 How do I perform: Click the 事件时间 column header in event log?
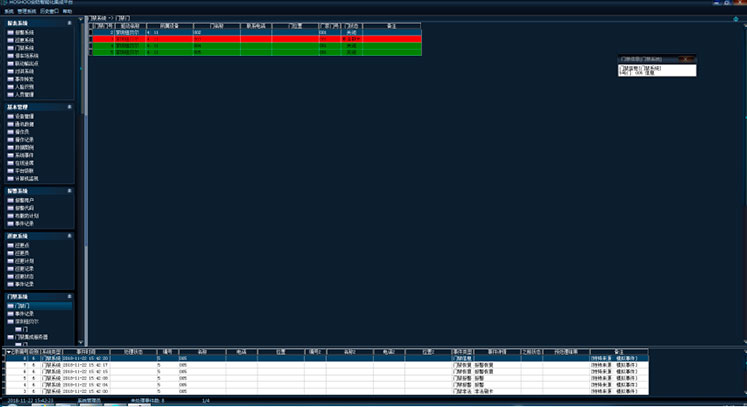pyautogui.click(x=84, y=352)
